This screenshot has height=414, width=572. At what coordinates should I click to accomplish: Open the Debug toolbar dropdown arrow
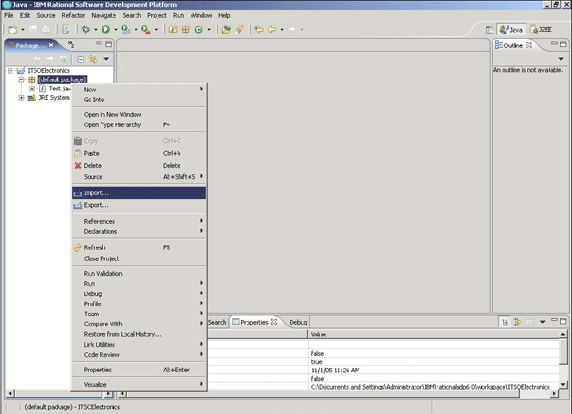(x=96, y=30)
